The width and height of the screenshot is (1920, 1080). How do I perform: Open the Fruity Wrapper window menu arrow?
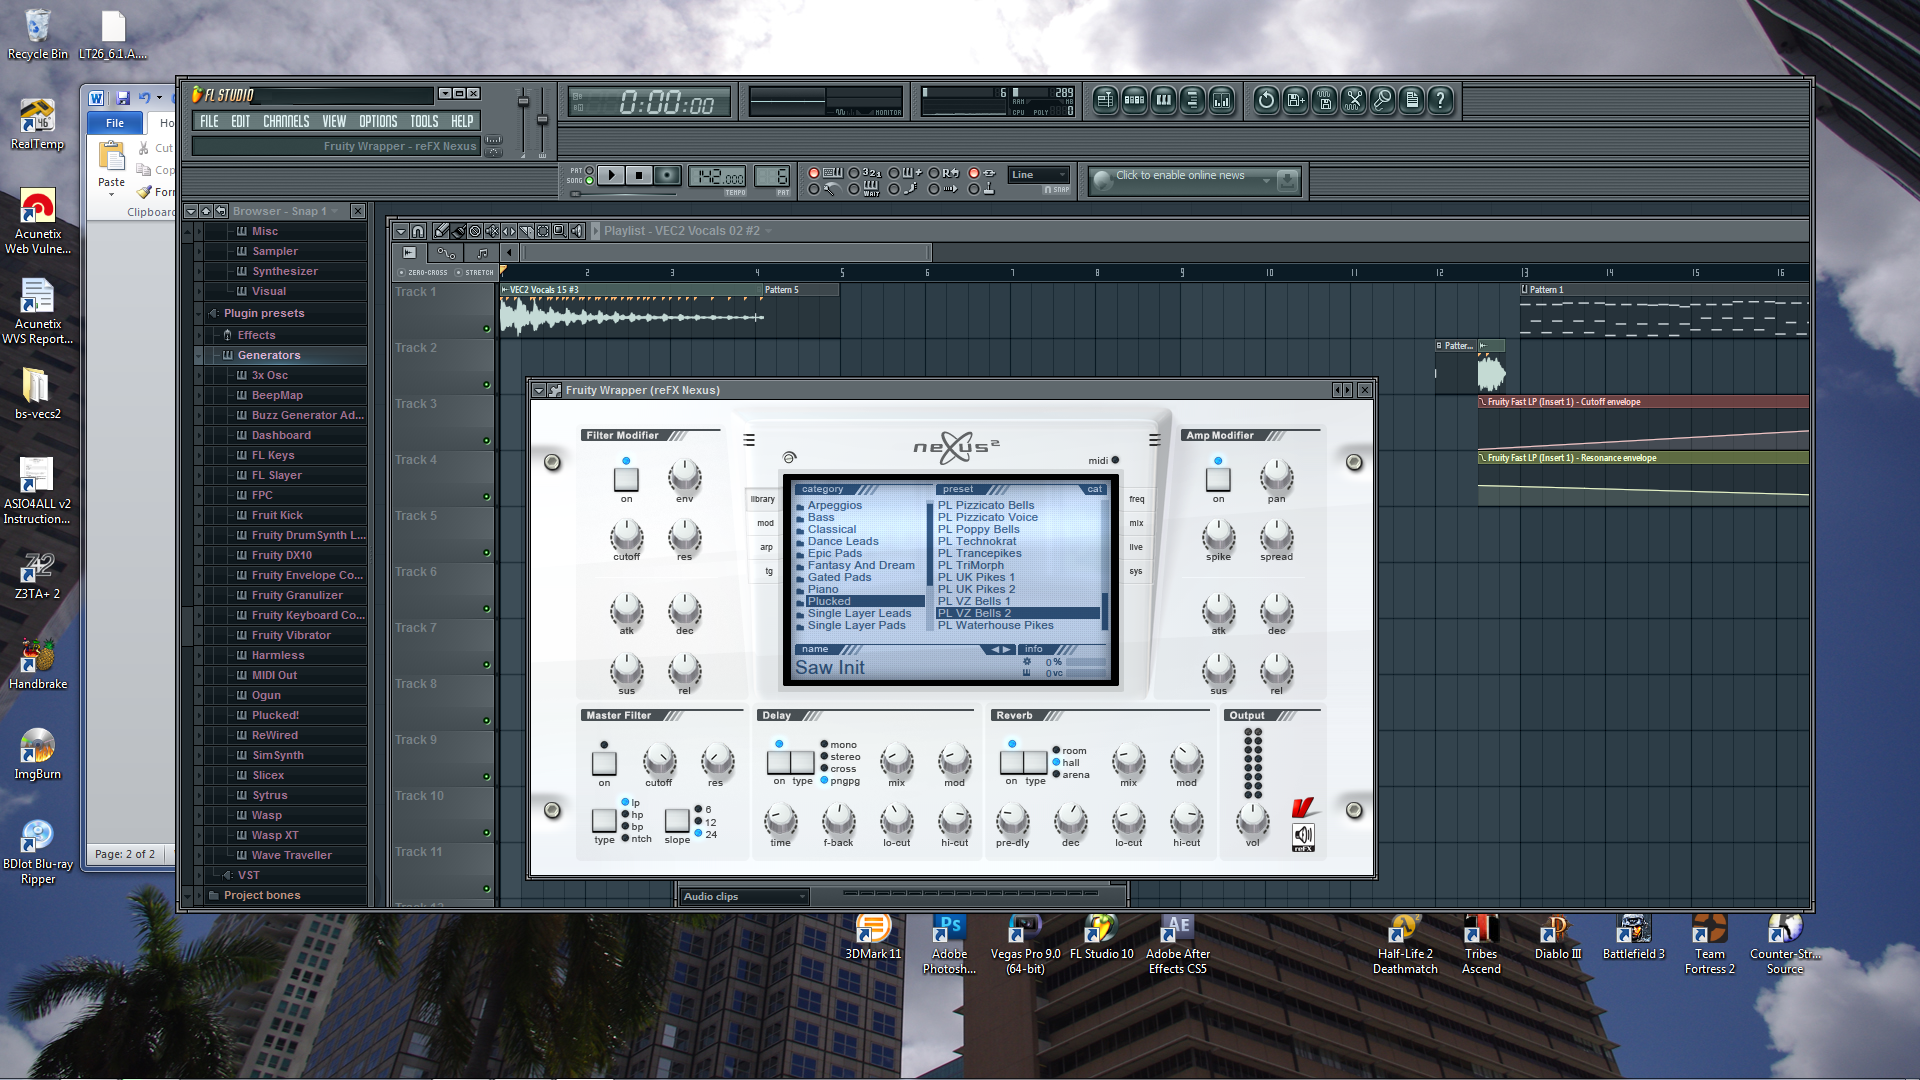[539, 390]
